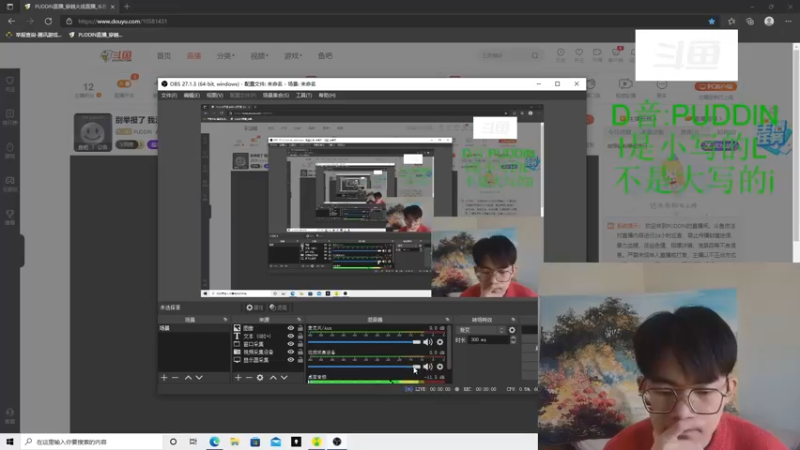Viewport: 800px width, 450px height.
Task: Select the Video Capture Device source row
Action: pyautogui.click(x=268, y=352)
